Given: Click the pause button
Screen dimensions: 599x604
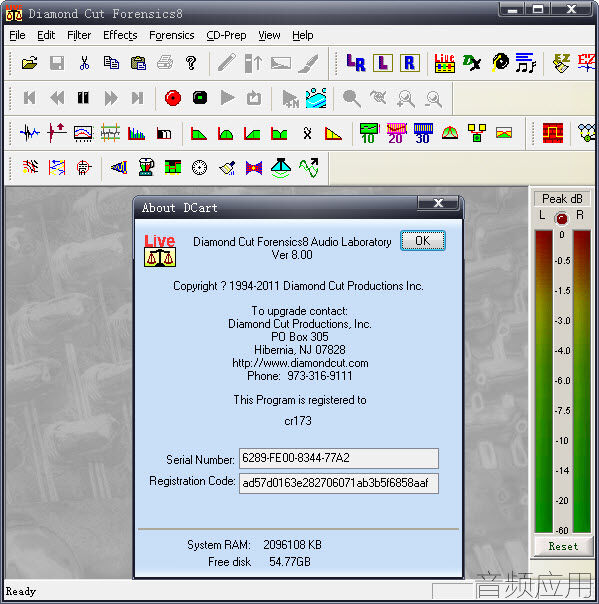Looking at the screenshot, I should (83, 98).
